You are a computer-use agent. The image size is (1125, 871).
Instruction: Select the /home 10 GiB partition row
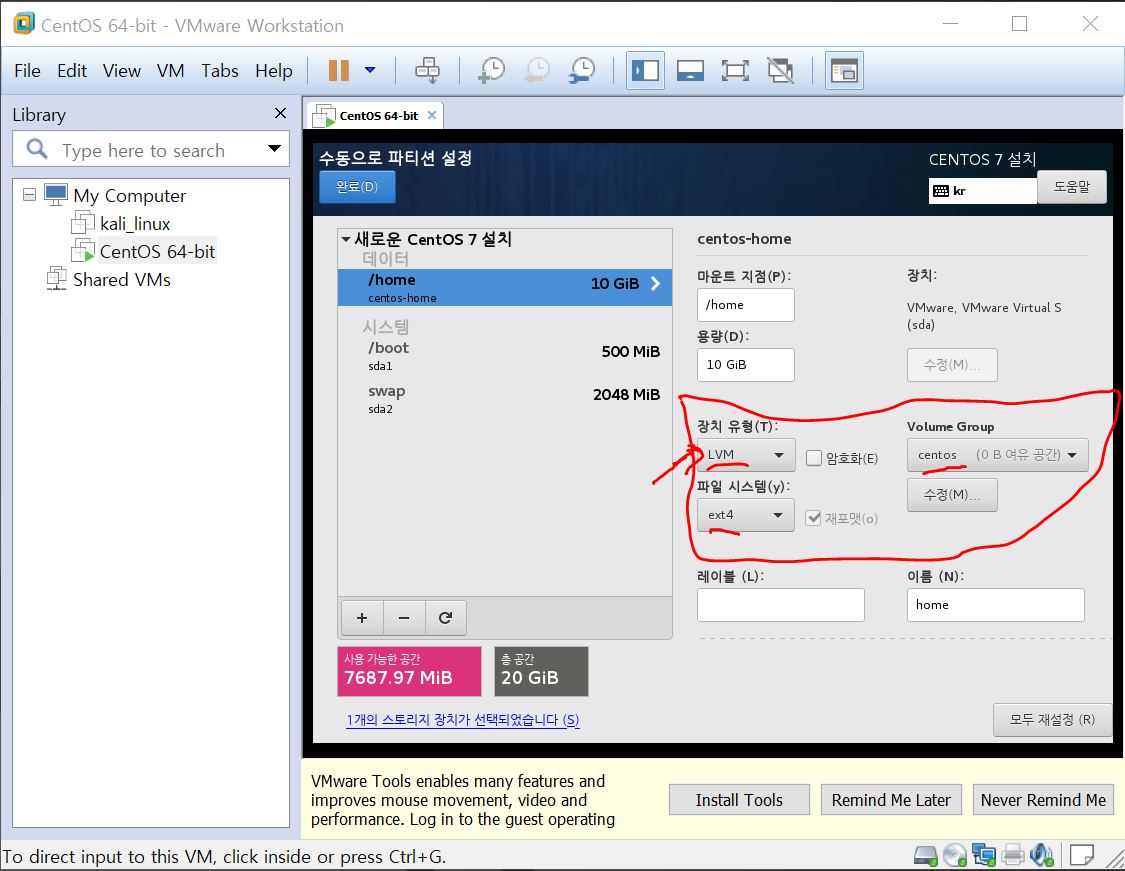(x=504, y=287)
